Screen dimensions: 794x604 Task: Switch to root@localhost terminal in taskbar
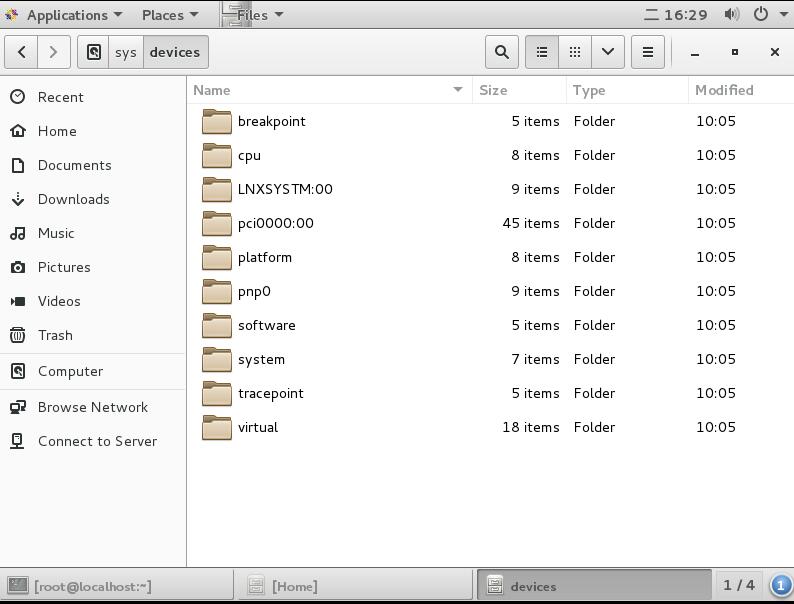(x=116, y=586)
